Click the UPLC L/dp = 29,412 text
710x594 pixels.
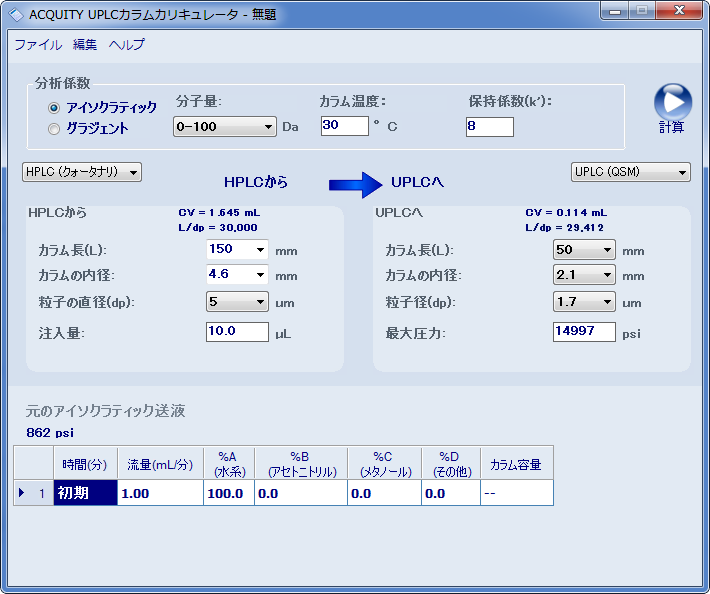coord(565,227)
